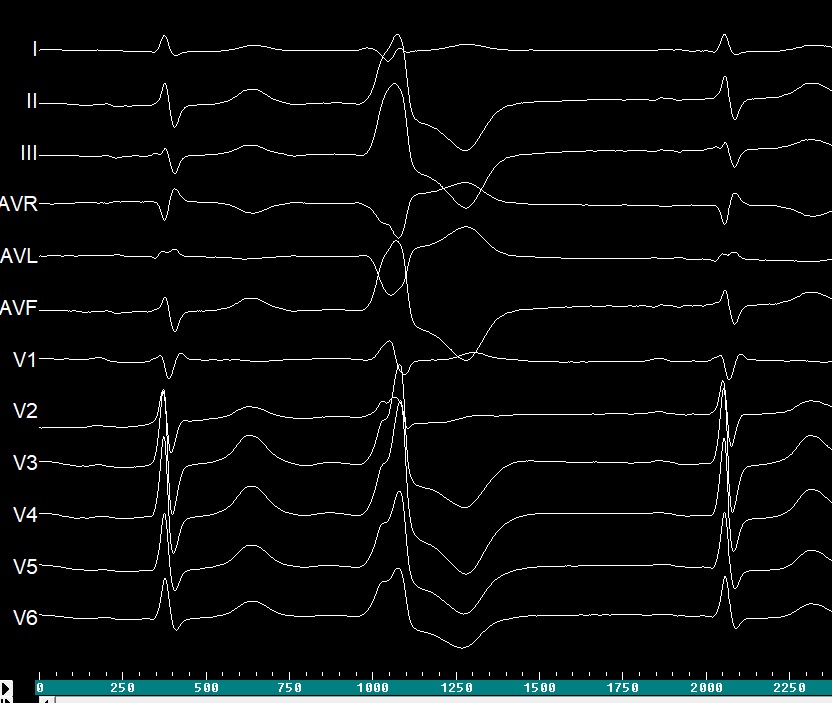Image resolution: width=832 pixels, height=703 pixels.
Task: Select the lead II channel label
Action: pyautogui.click(x=32, y=101)
